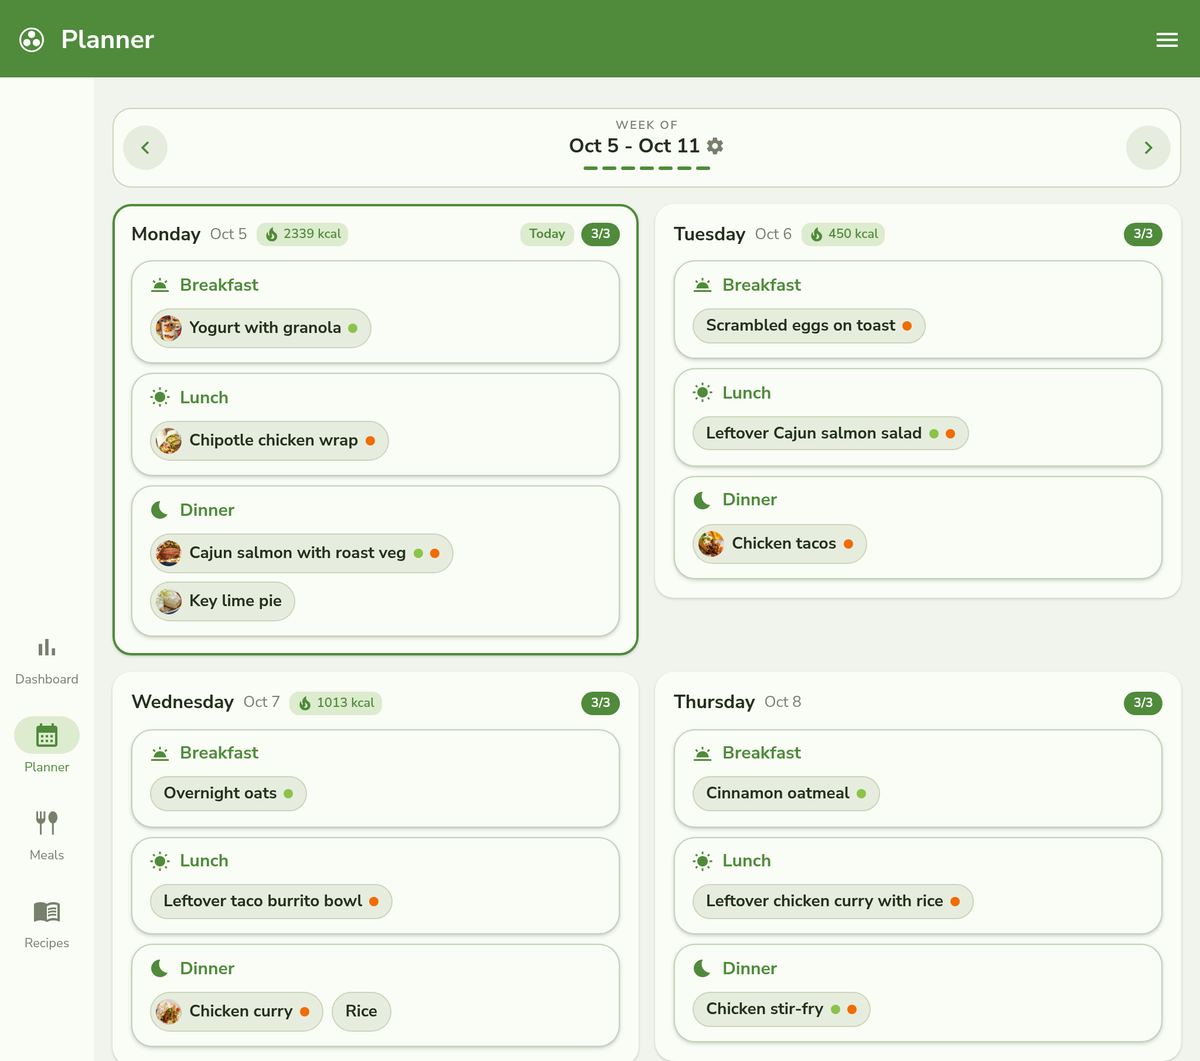Open the Dashboard sidebar item
Image resolution: width=1200 pixels, height=1061 pixels.
tap(47, 661)
